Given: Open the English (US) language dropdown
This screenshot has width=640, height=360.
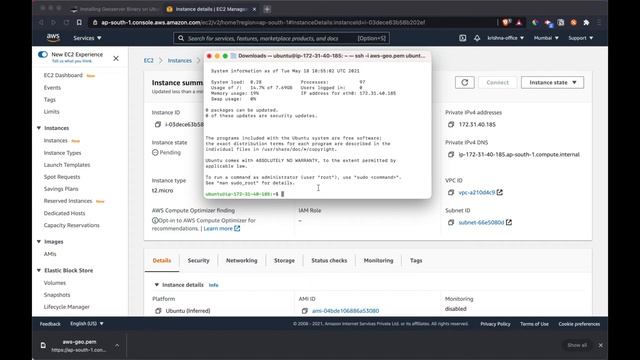Looking at the screenshot, I should click(x=87, y=324).
